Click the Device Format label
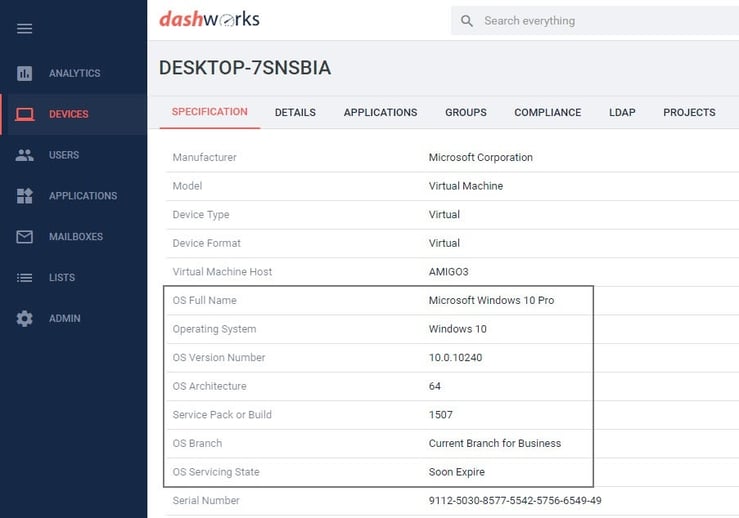Viewport: 739px width, 518px height. click(x=206, y=243)
